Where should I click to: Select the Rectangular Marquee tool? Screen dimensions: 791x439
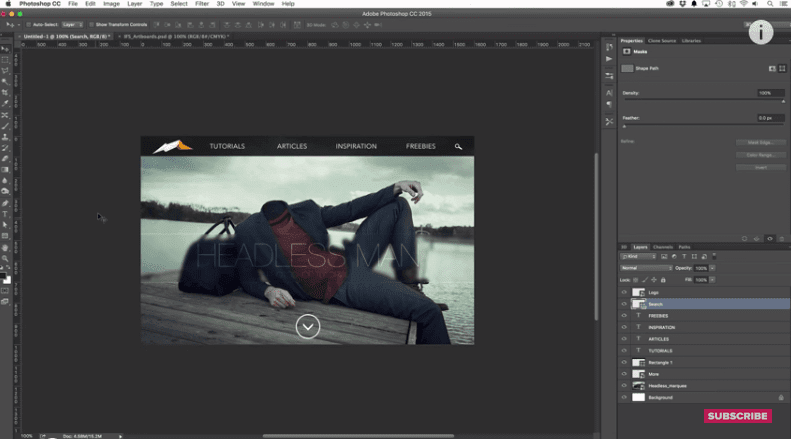point(5,60)
